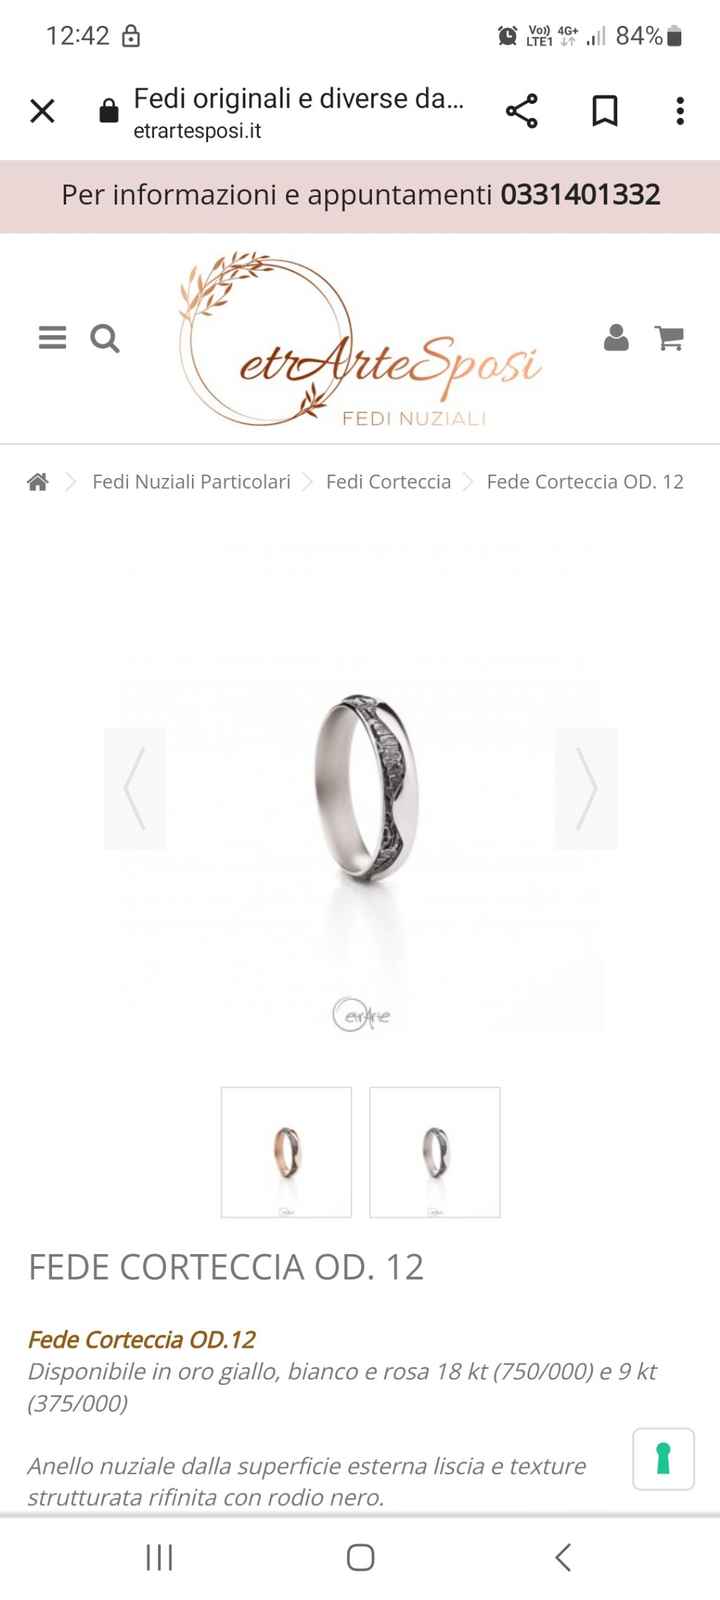Open Fedi Corteccia breadcrumb link
This screenshot has height=1600, width=720.
(x=388, y=482)
